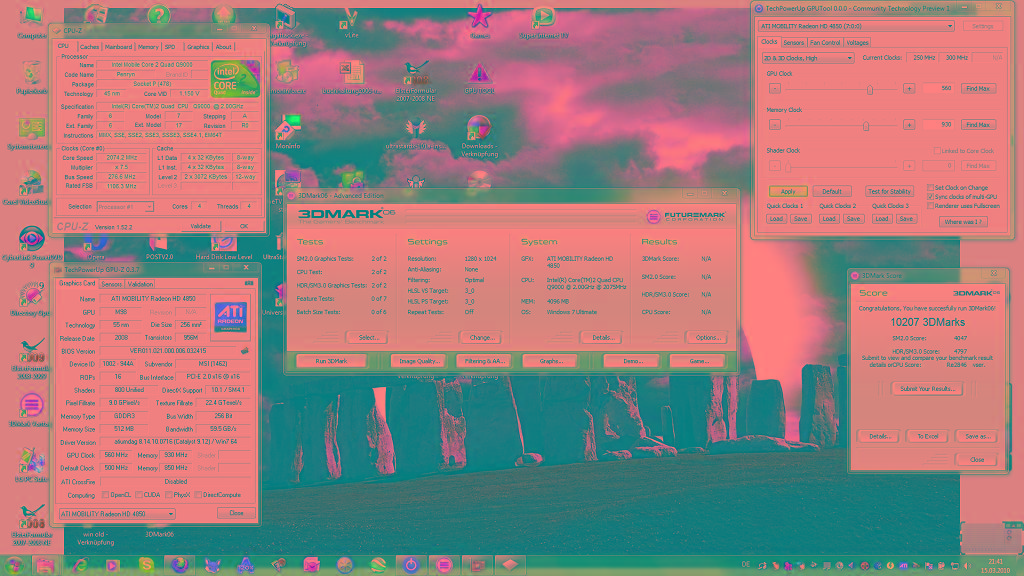Click the Run 3DMark button
Screen dimensions: 1024x576
tap(331, 360)
